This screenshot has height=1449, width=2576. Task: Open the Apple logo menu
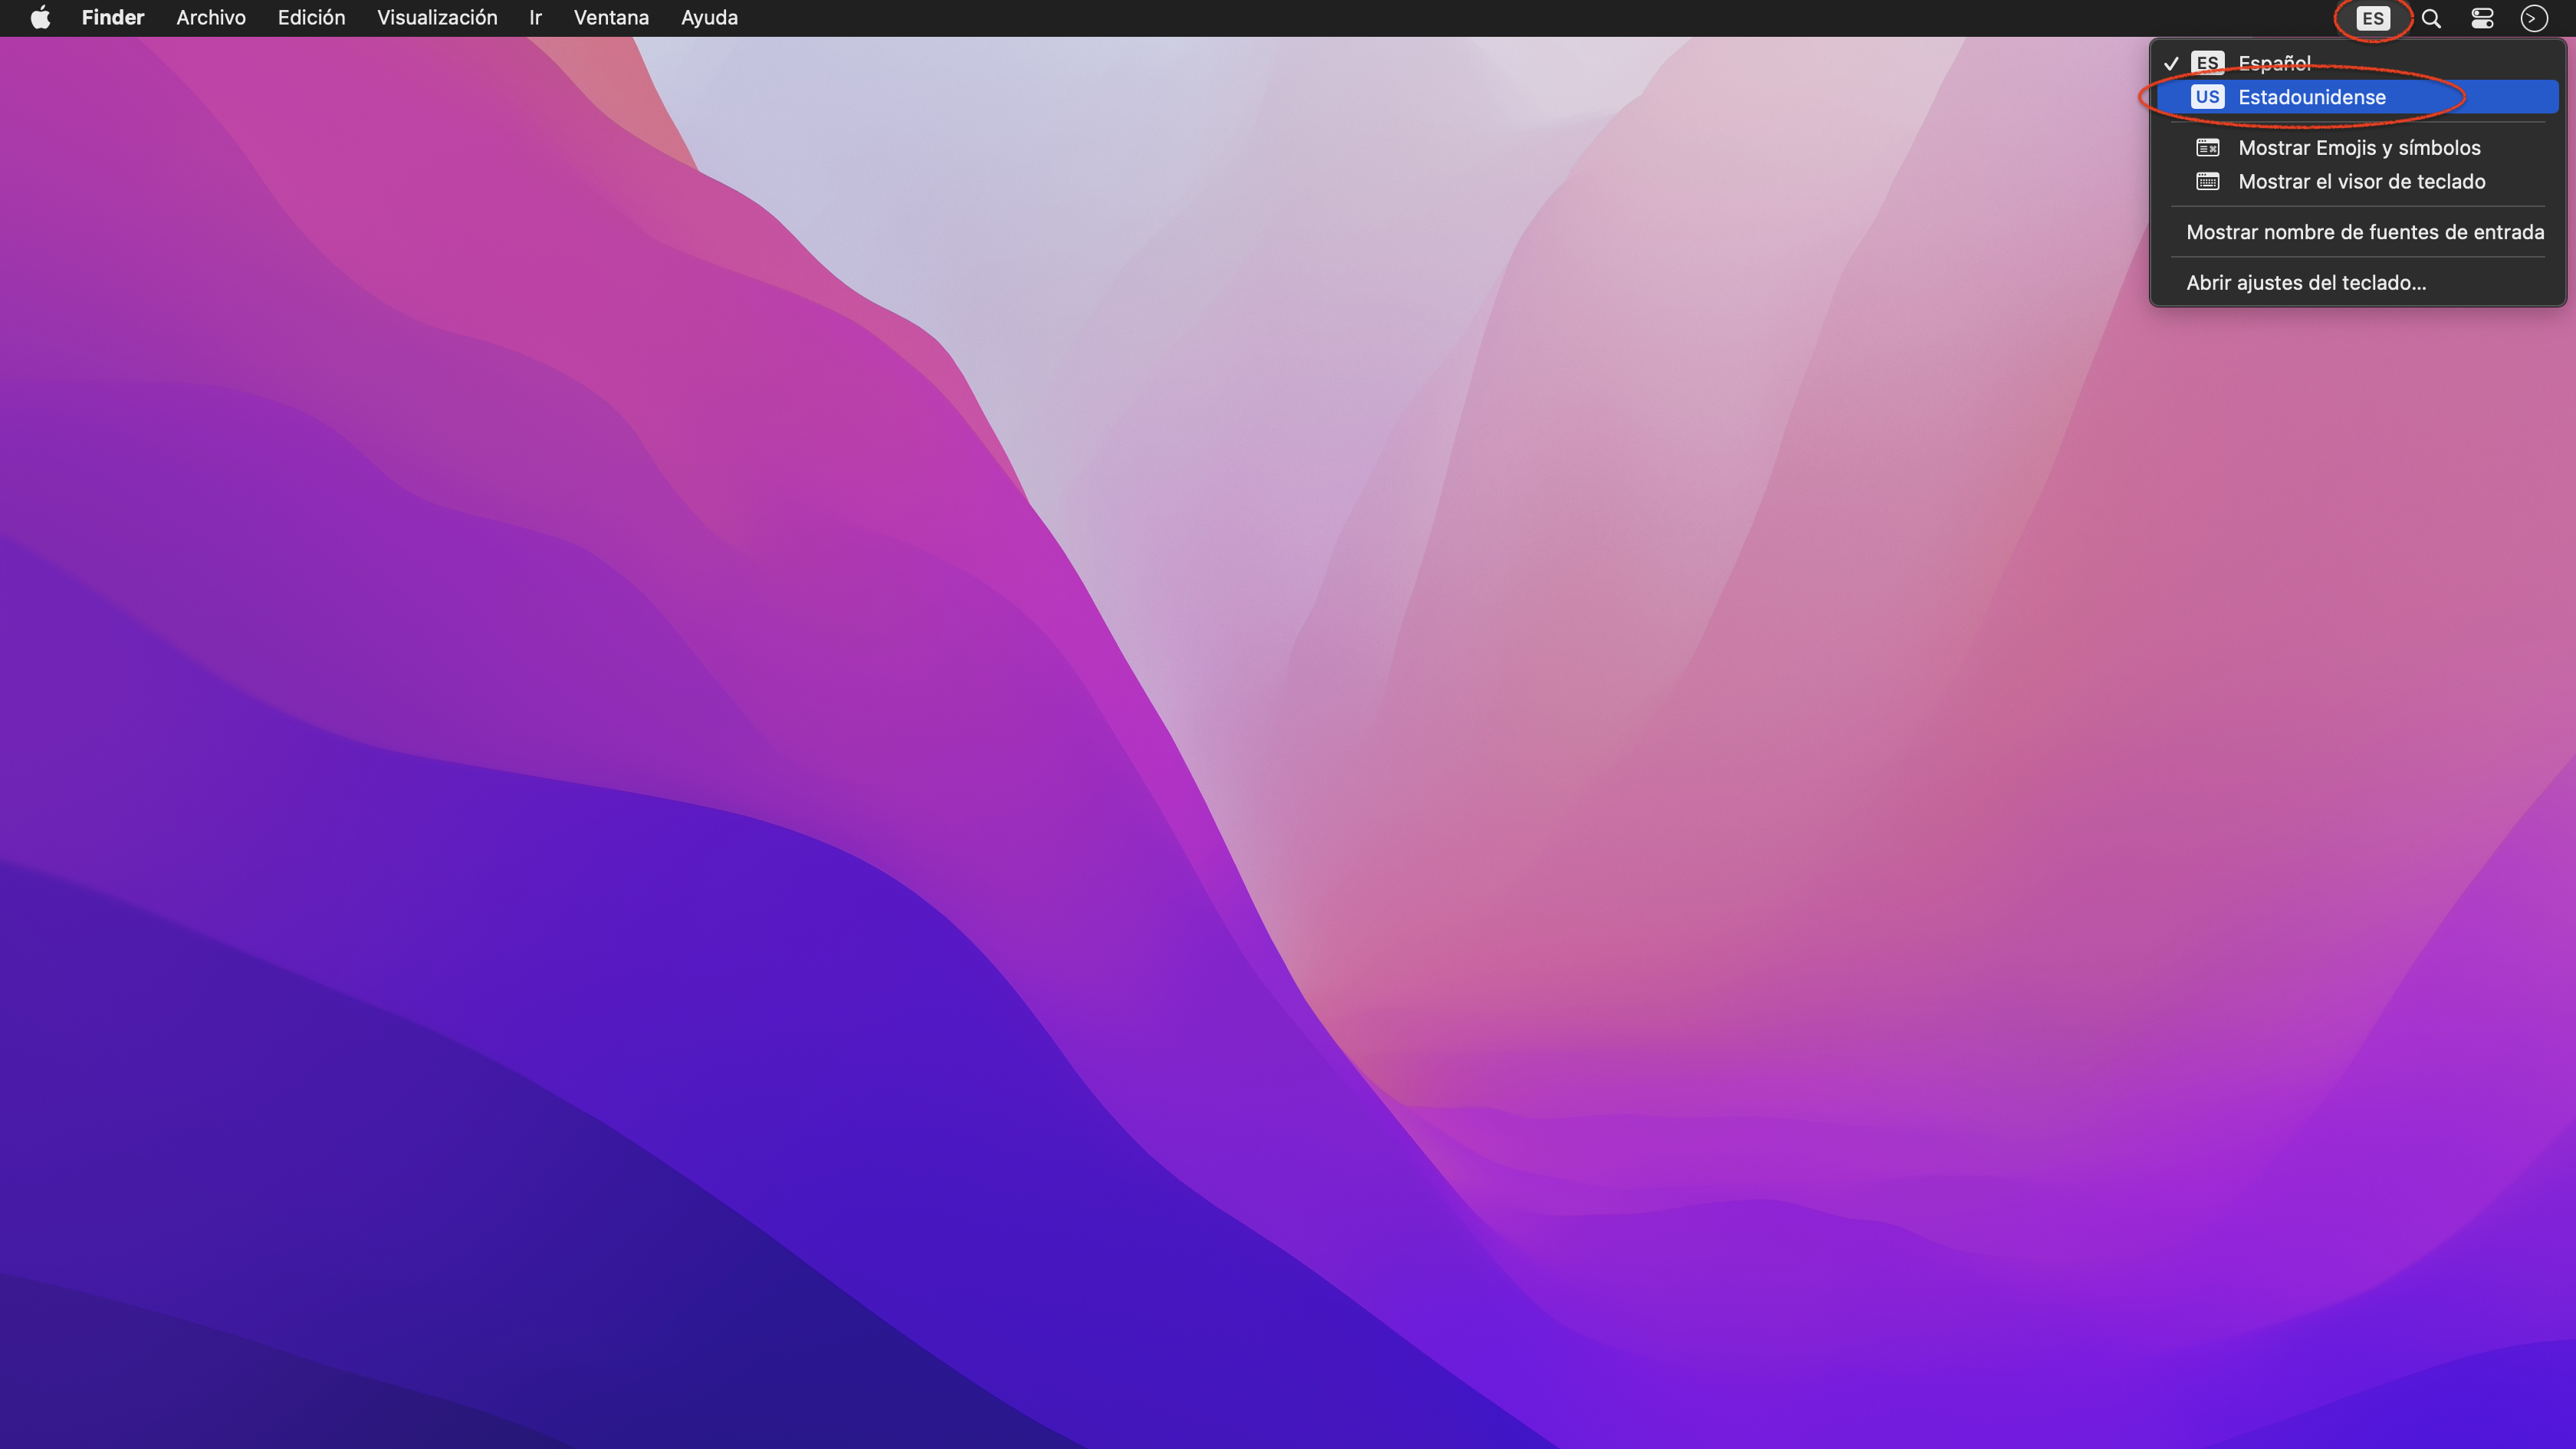40,18
